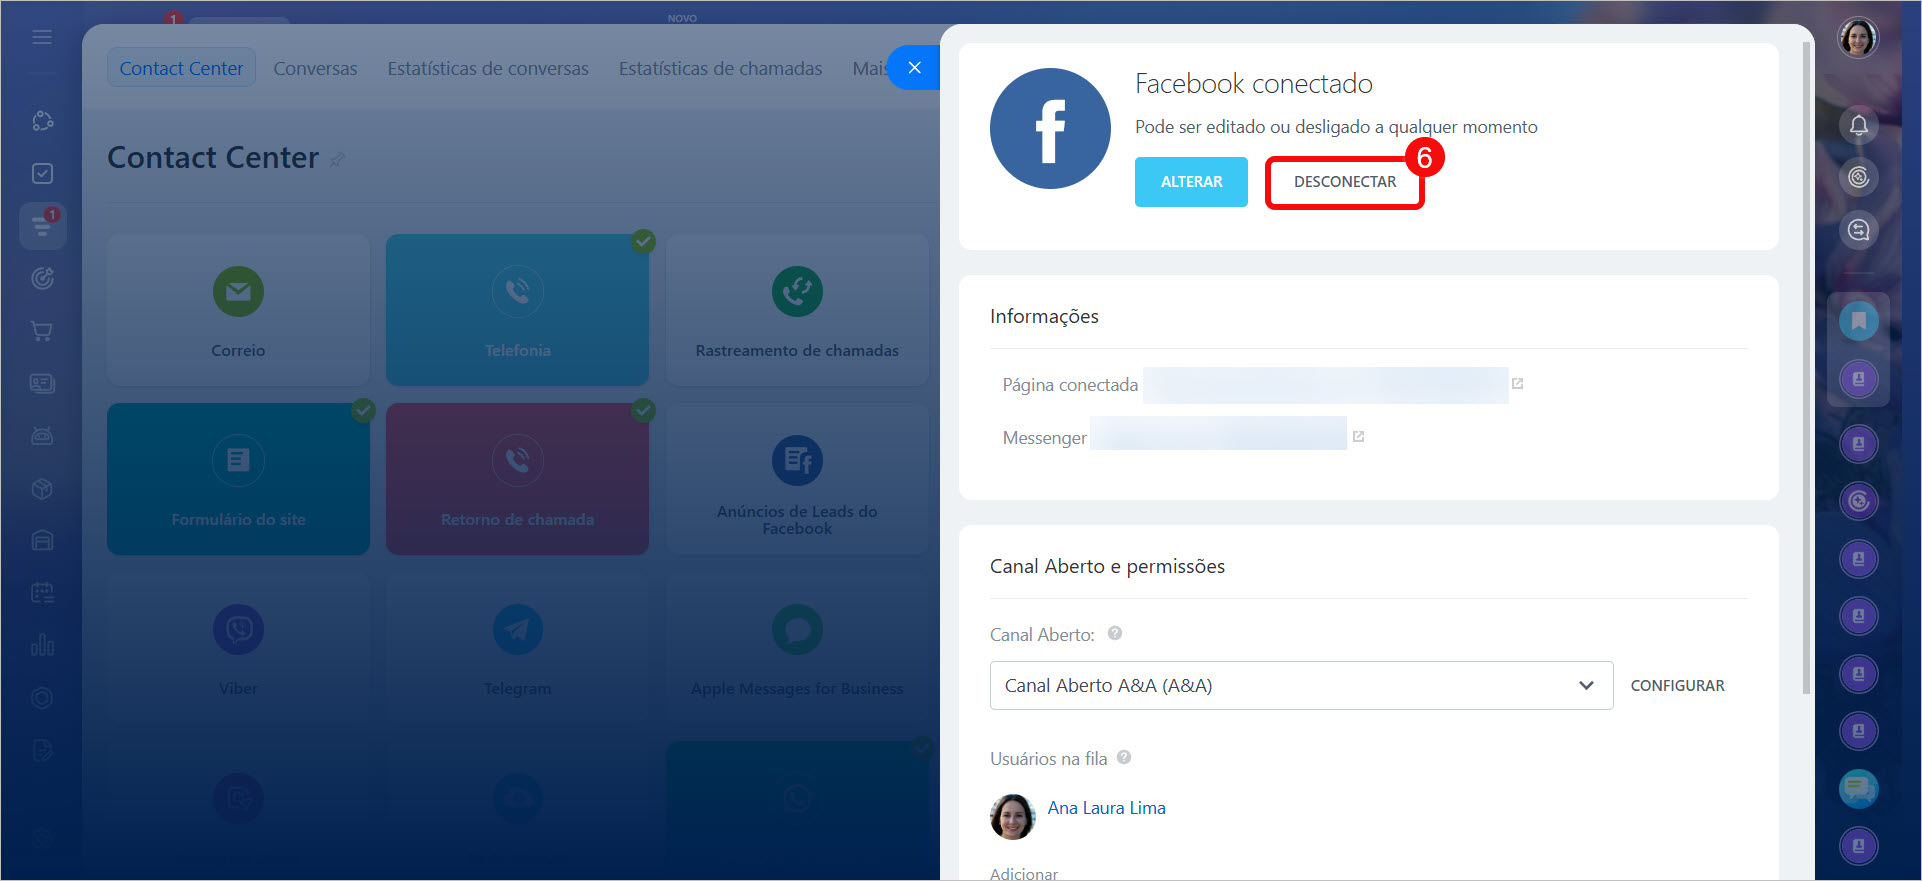Click the notifications bell icon
Screen dimensions: 1922x881
(x=1858, y=126)
